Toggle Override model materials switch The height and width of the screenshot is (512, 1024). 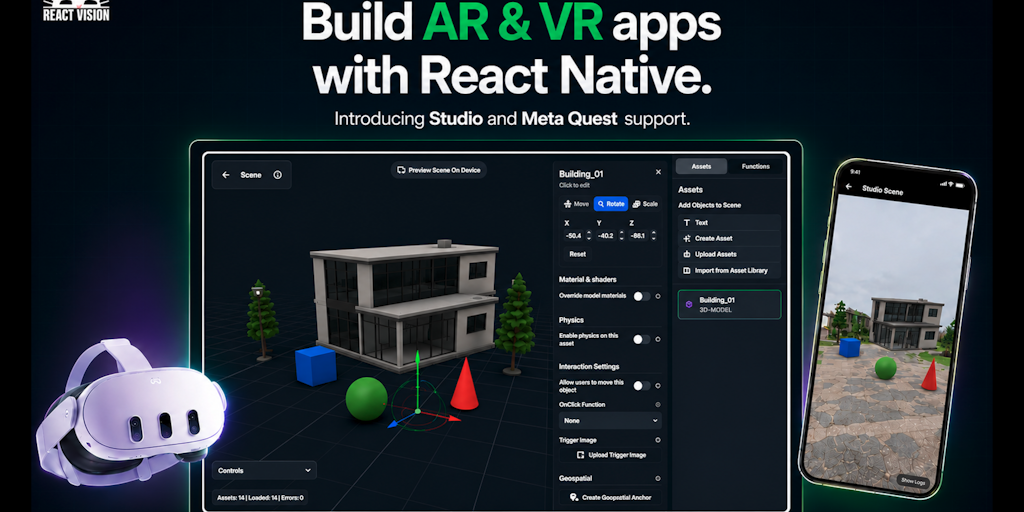642,296
